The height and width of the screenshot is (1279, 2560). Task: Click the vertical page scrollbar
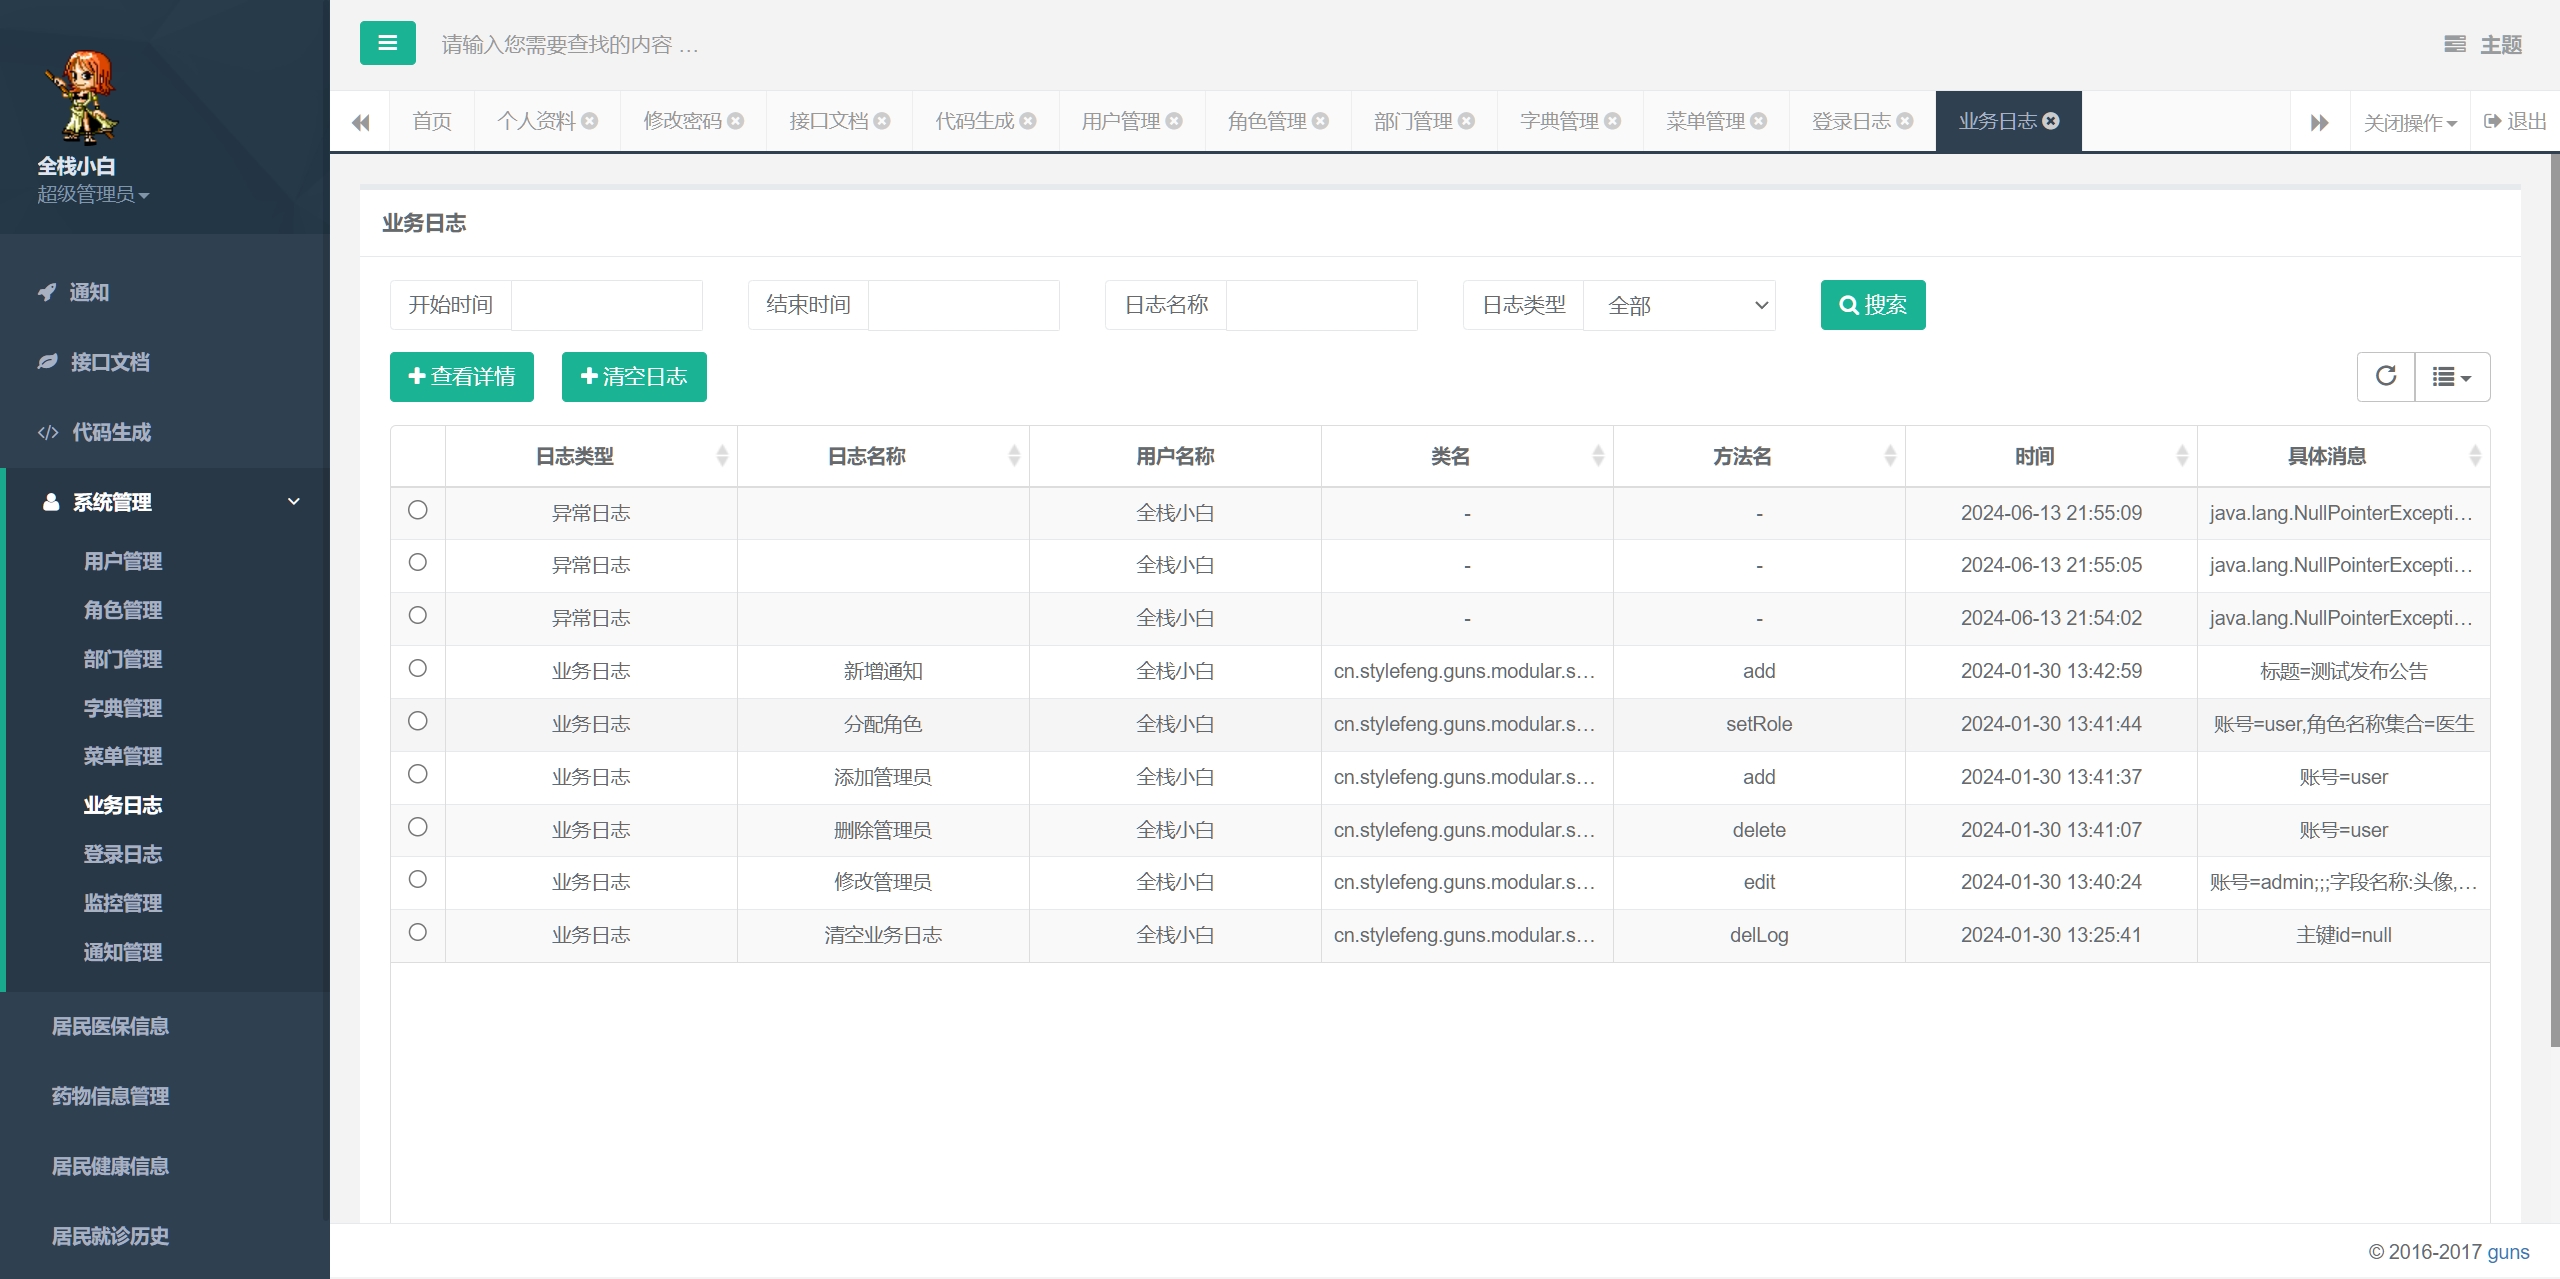click(x=2554, y=600)
